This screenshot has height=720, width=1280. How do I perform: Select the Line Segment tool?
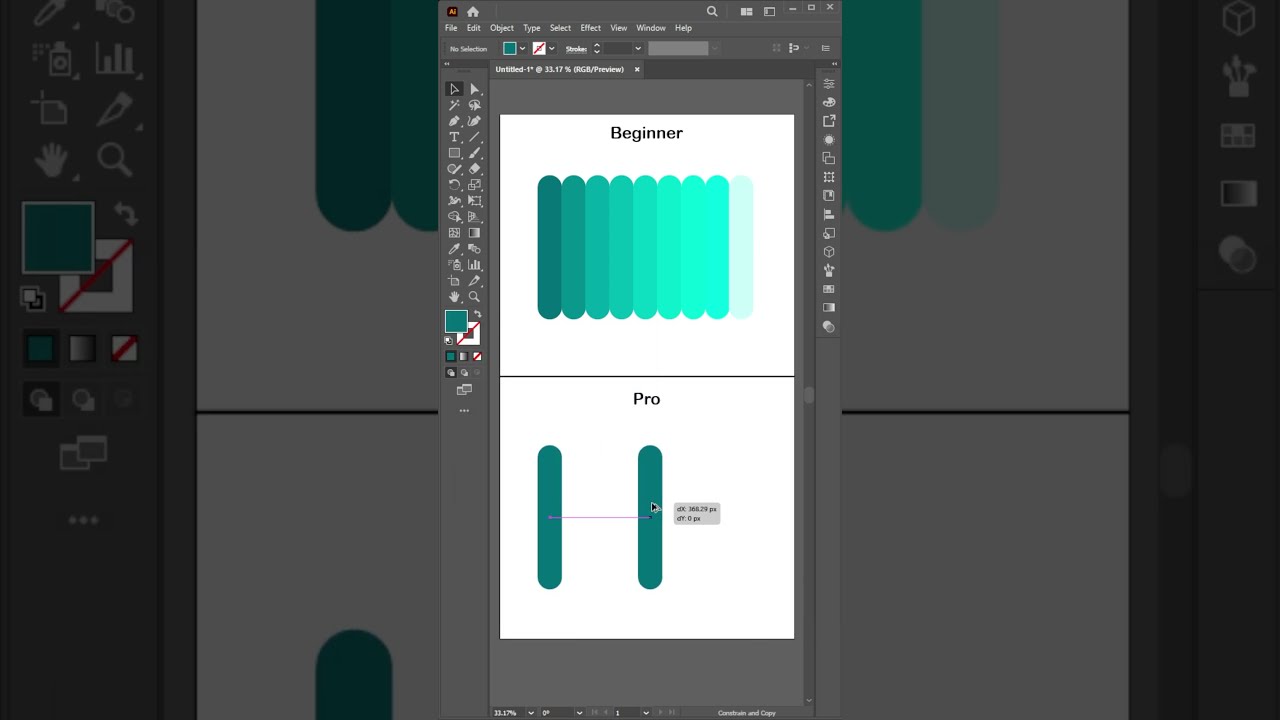tap(474, 137)
